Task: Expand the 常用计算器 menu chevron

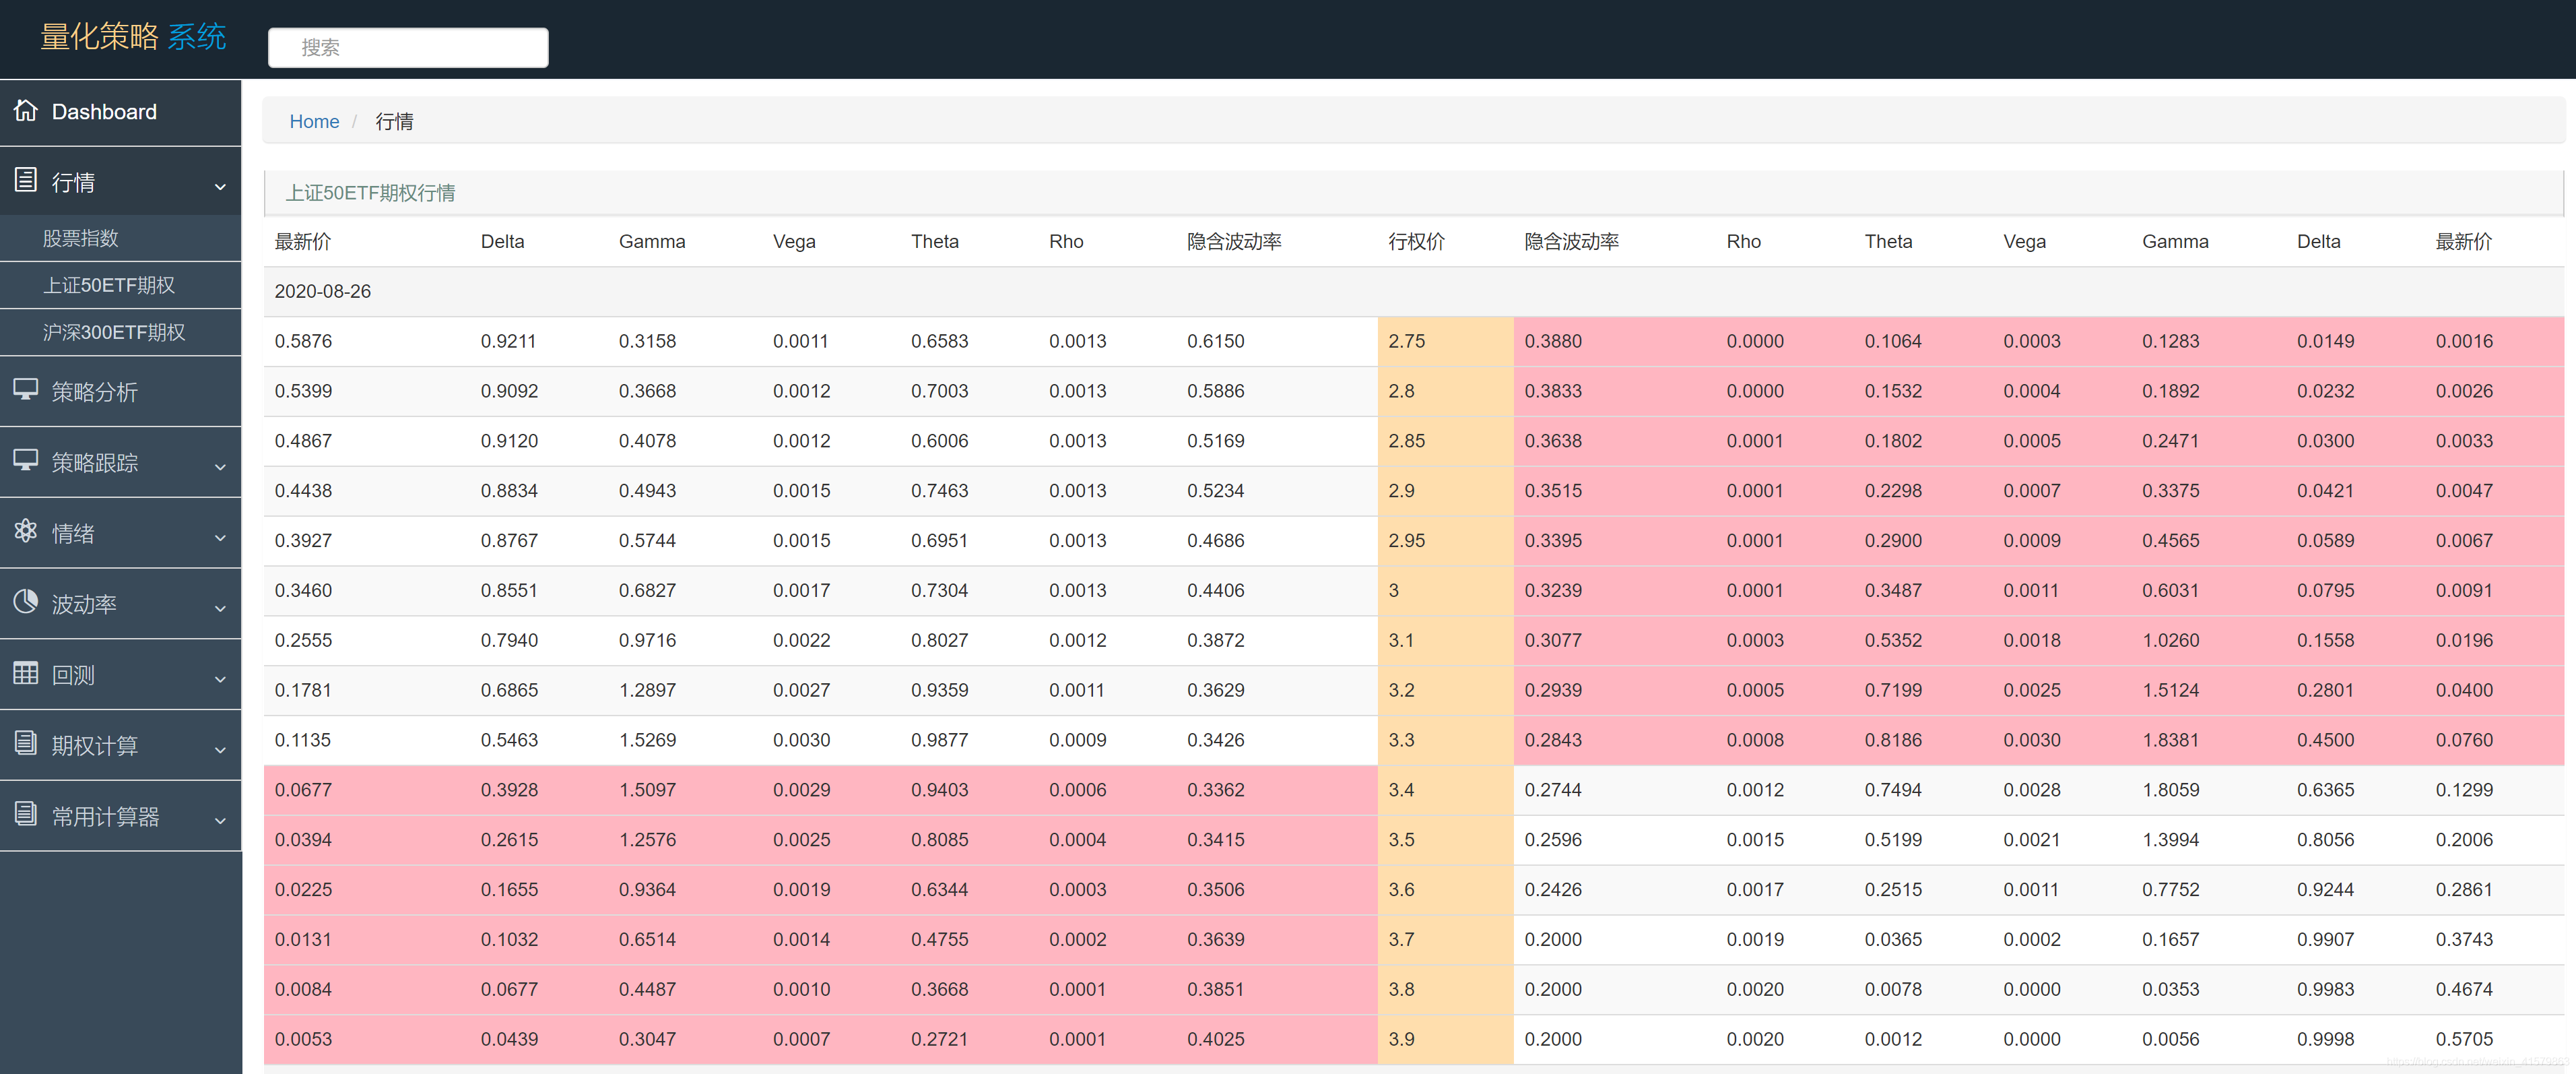Action: 220,820
